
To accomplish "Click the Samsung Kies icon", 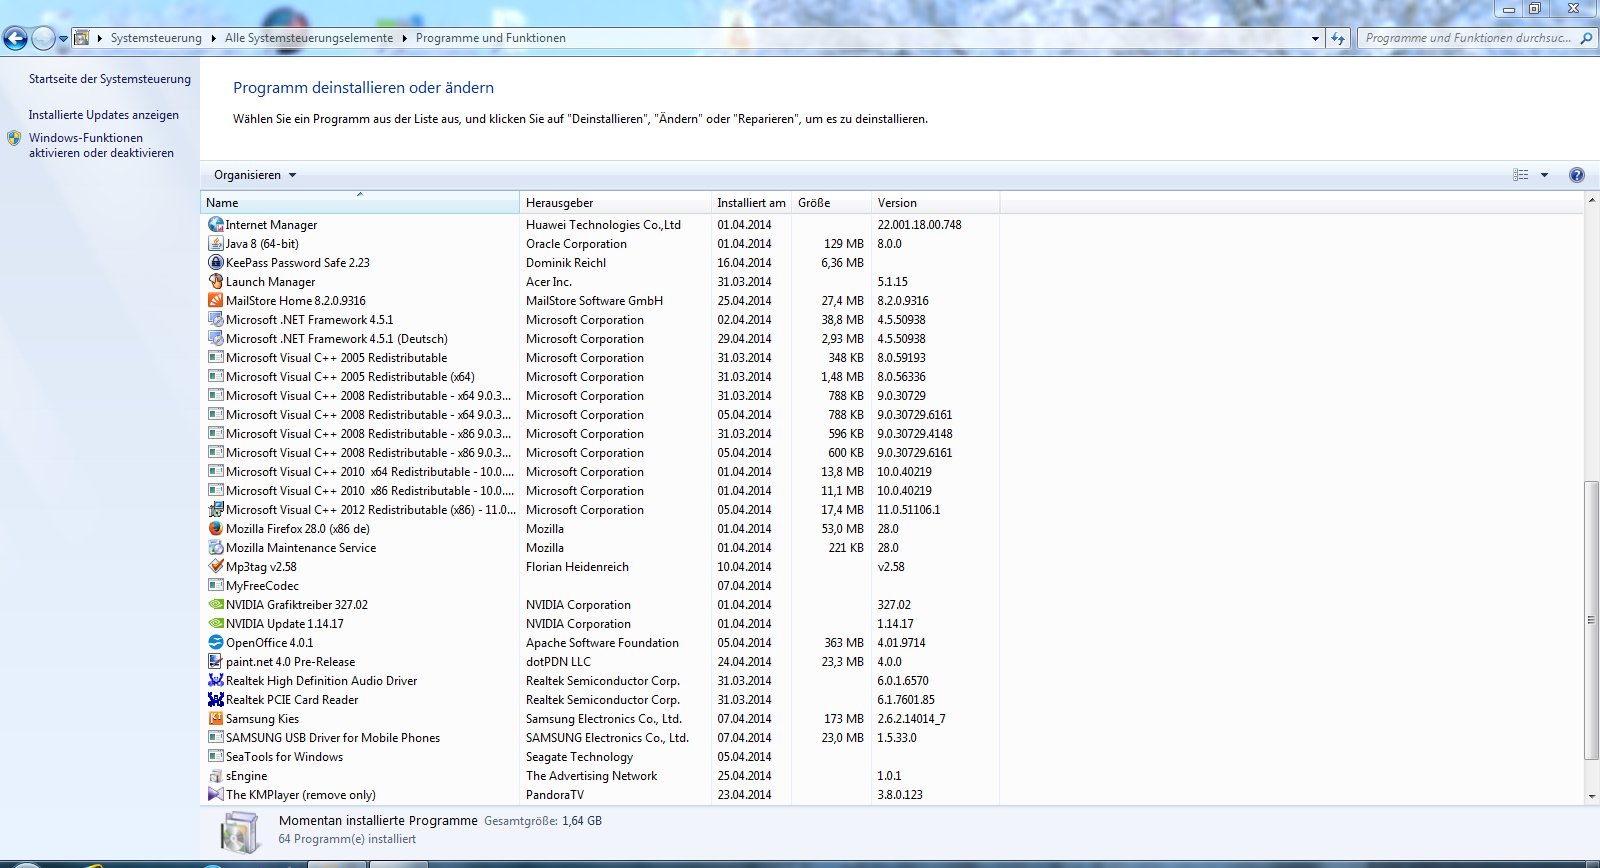I will click(215, 719).
